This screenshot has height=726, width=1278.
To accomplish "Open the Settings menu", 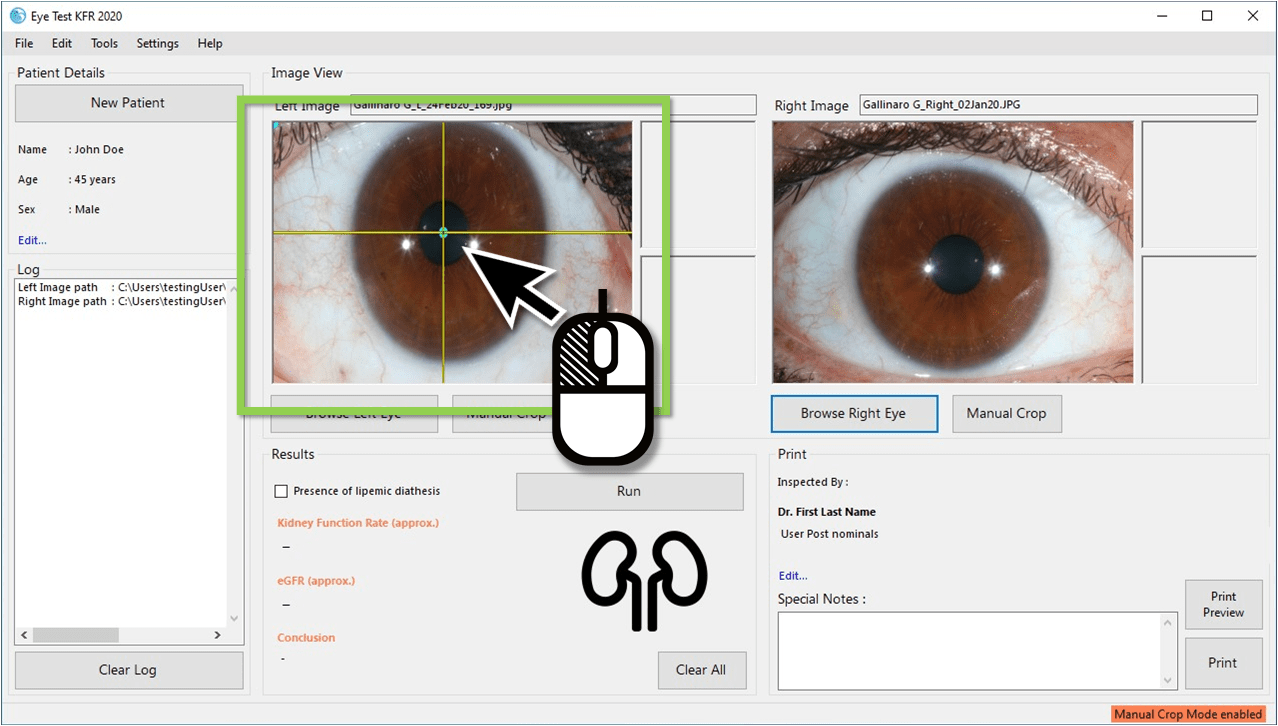I will pyautogui.click(x=158, y=43).
